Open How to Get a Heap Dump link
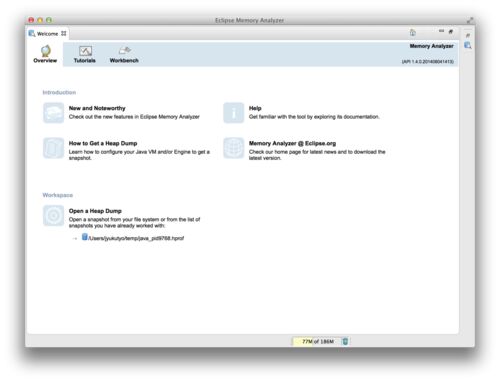The image size is (500, 382). tap(103, 143)
